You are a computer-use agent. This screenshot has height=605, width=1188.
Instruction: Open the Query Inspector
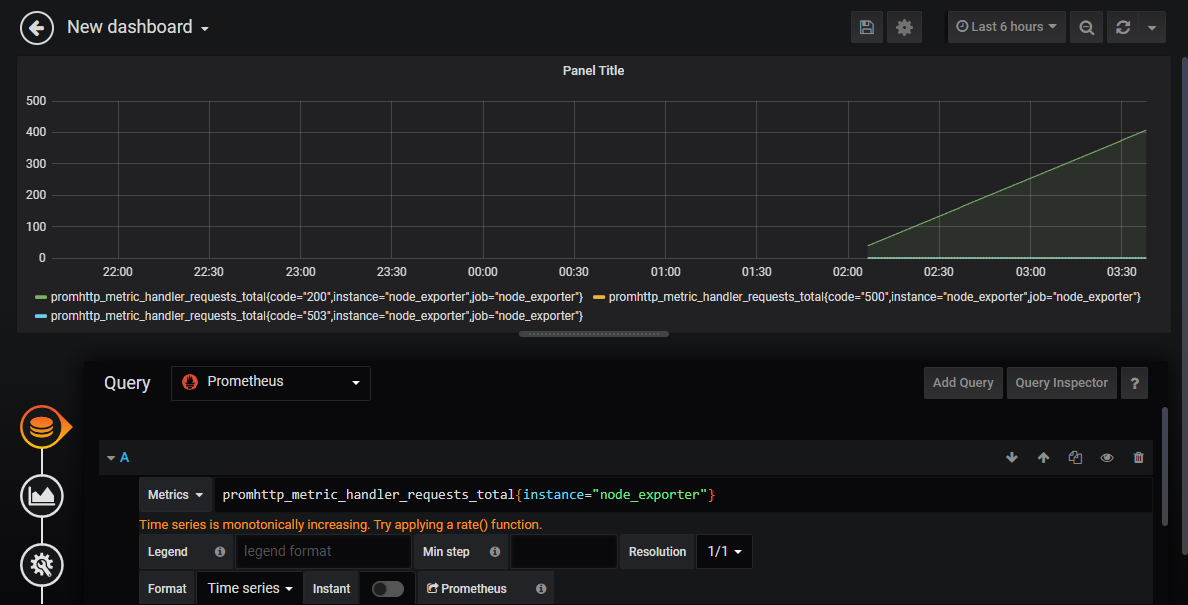[x=1061, y=382]
